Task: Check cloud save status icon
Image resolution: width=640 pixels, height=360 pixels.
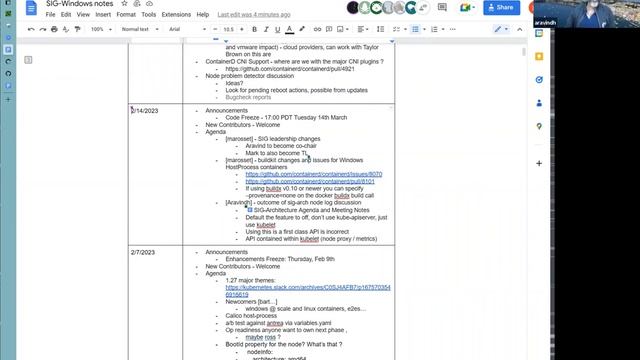Action: pyautogui.click(x=149, y=4)
